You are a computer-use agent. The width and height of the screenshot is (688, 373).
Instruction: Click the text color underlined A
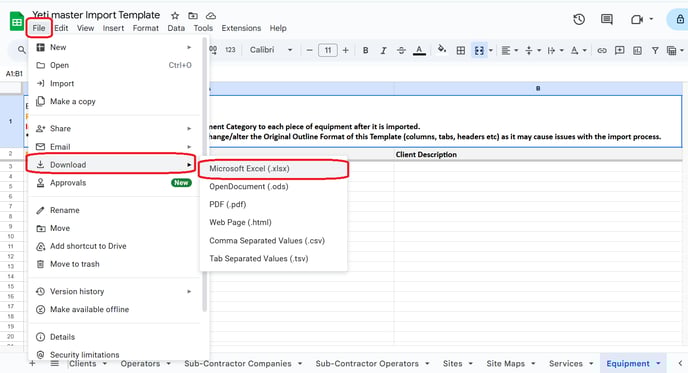pyautogui.click(x=419, y=50)
